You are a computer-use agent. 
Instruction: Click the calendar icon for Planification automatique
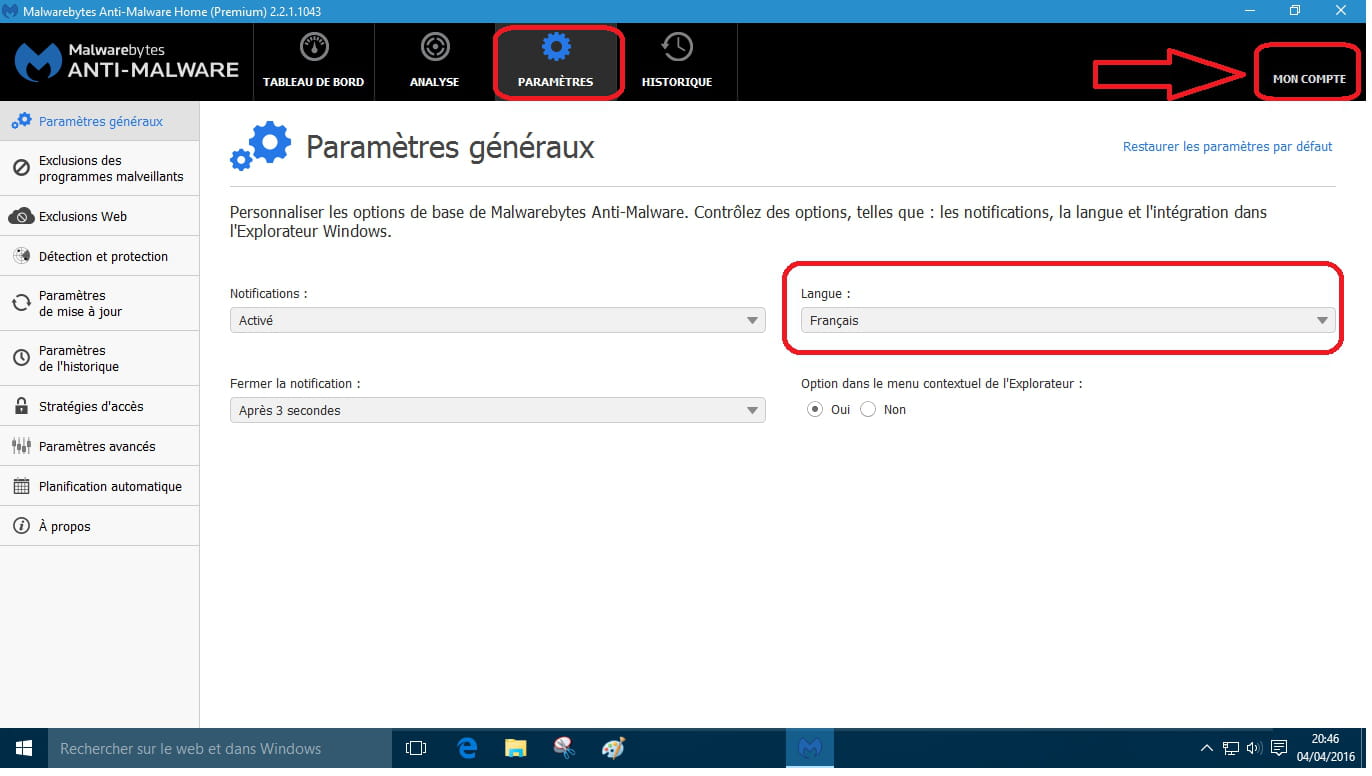[x=21, y=487]
